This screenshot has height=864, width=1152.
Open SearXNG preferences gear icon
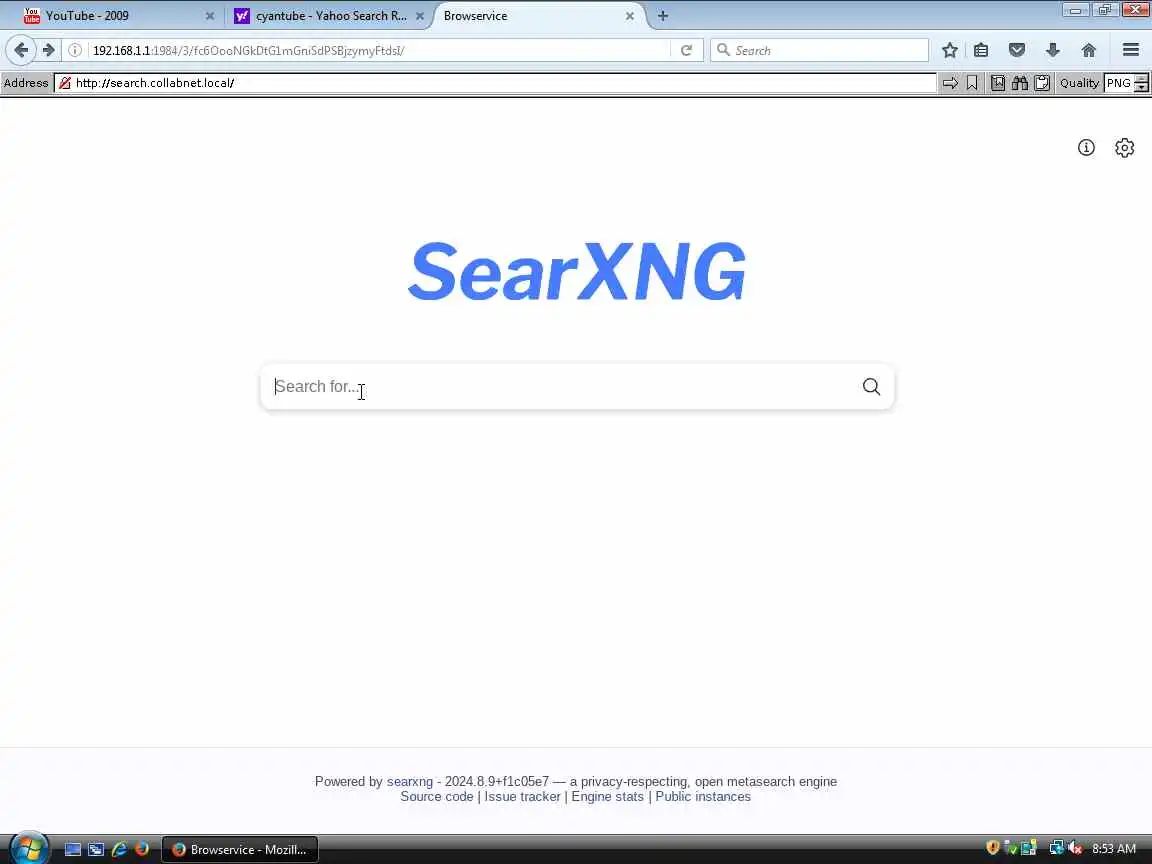(x=1124, y=148)
